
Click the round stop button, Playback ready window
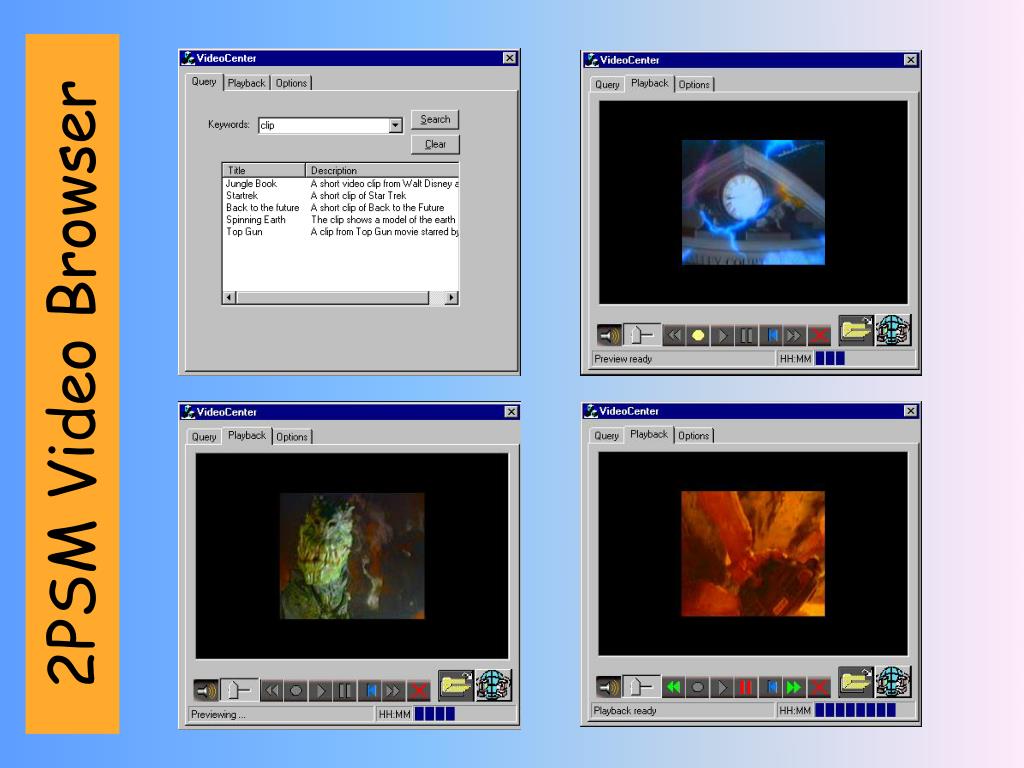(697, 686)
